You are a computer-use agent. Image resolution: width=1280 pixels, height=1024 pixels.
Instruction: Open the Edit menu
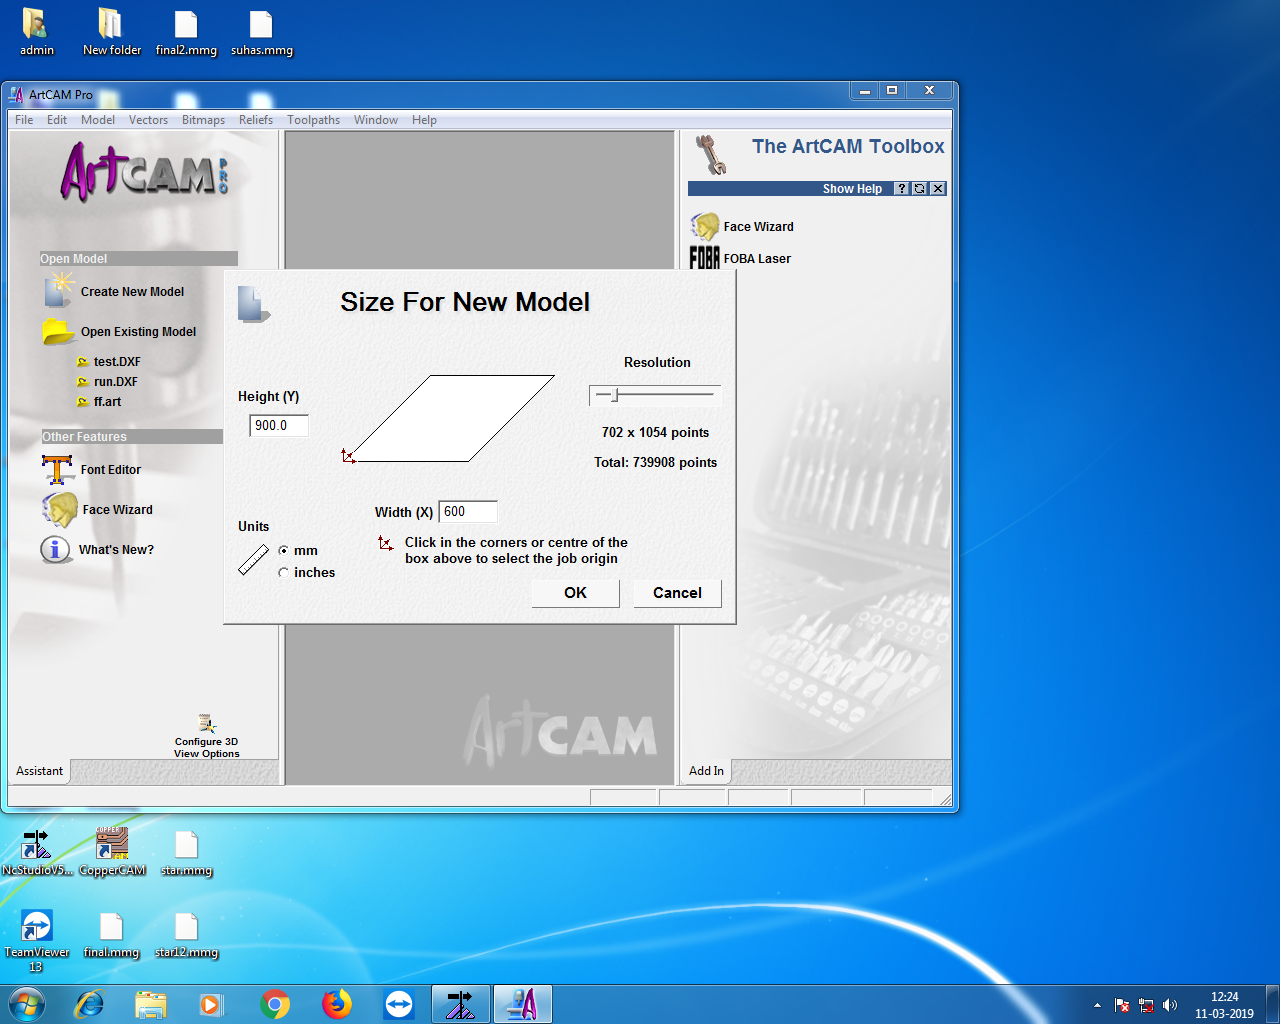pos(57,120)
